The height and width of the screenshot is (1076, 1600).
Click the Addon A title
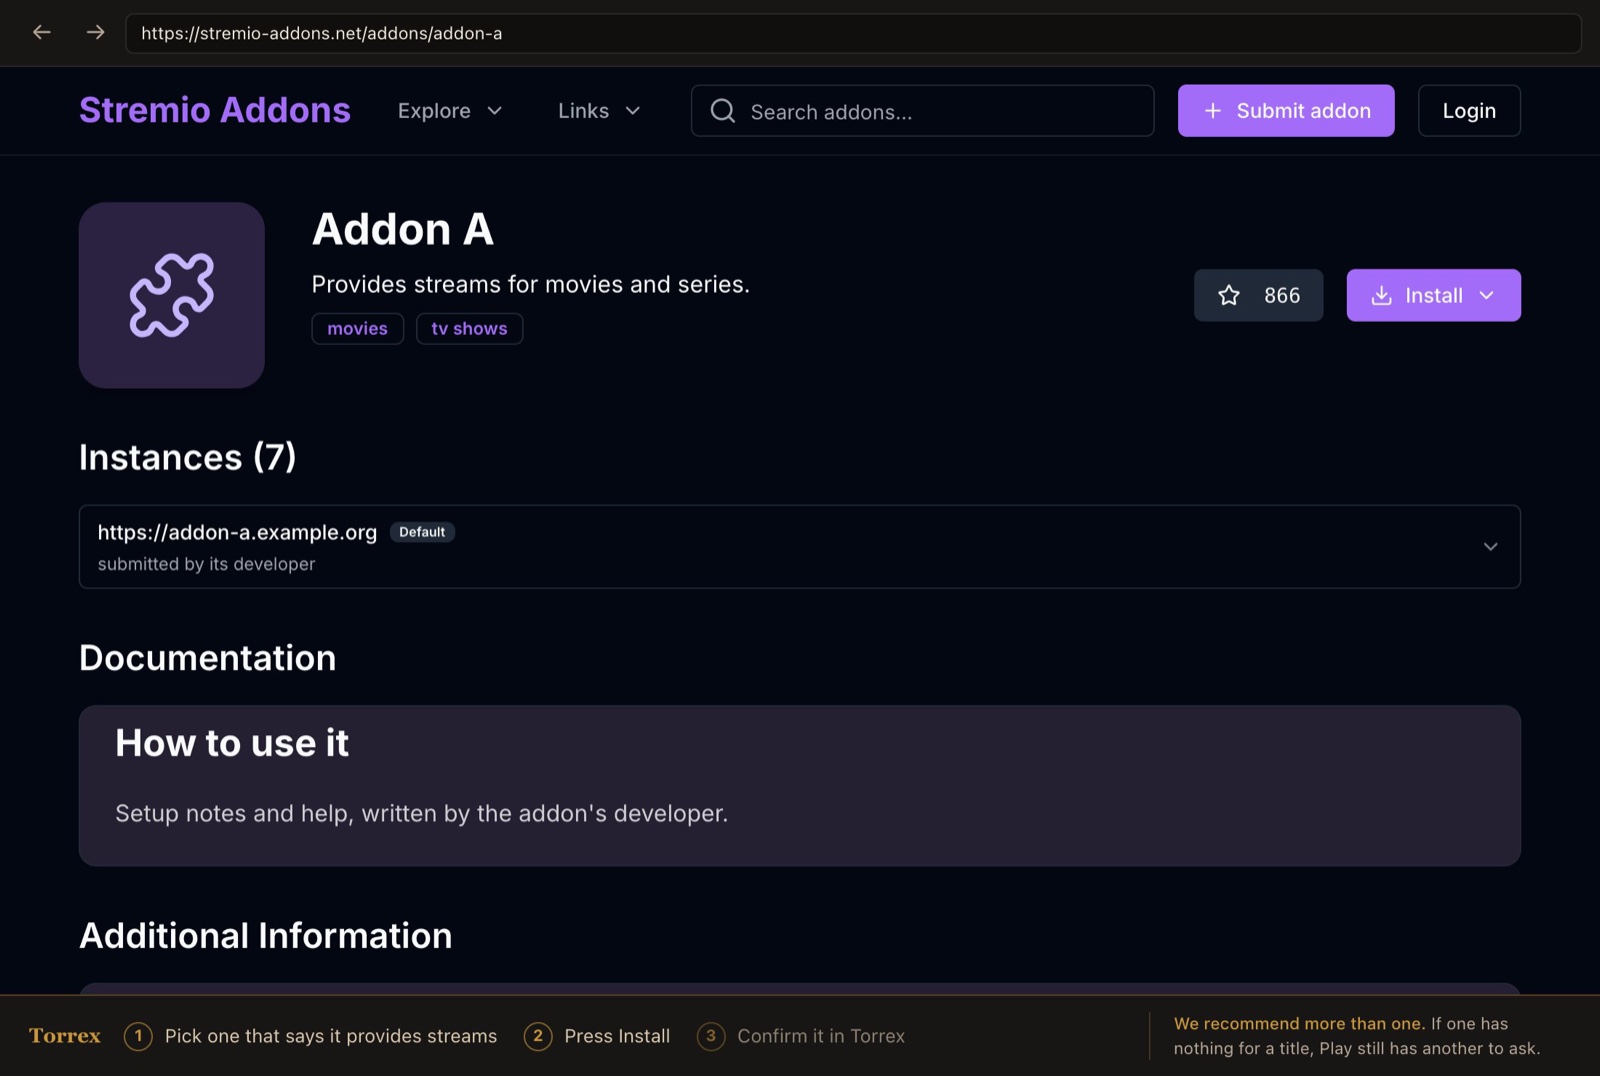point(403,229)
